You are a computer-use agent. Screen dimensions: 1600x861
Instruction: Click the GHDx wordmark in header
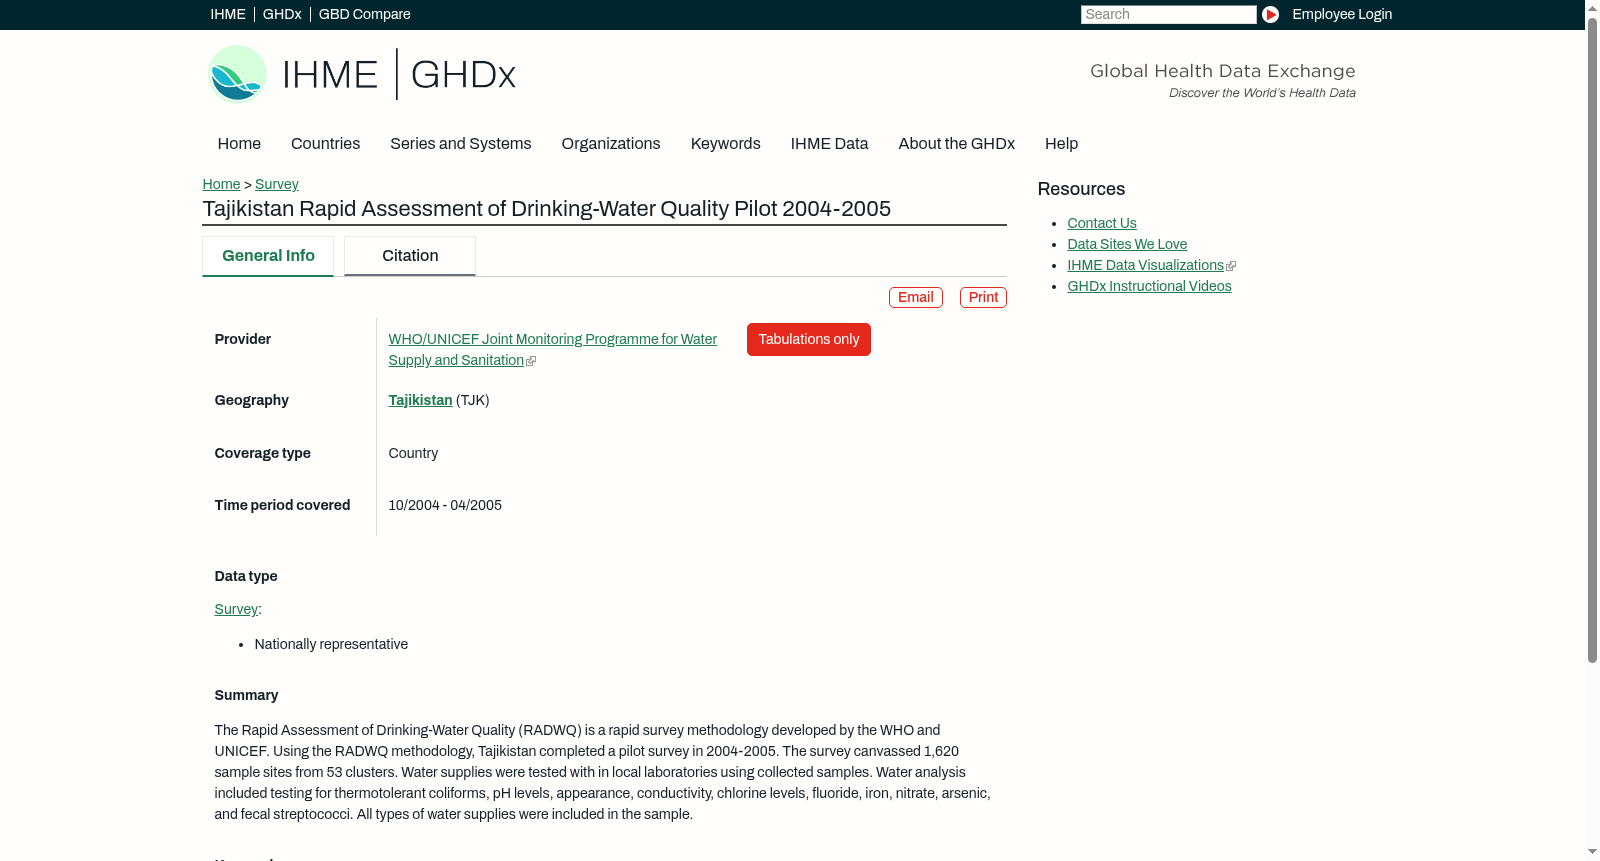click(463, 75)
